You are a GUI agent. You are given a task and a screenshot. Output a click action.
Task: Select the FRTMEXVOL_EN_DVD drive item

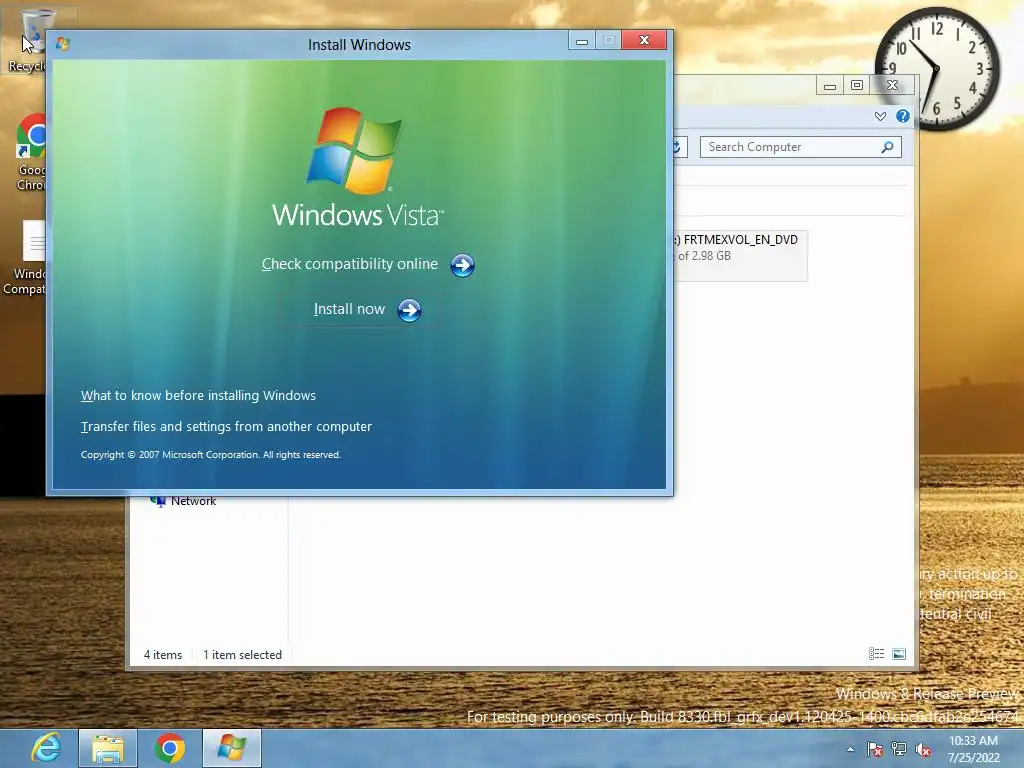[741, 255]
